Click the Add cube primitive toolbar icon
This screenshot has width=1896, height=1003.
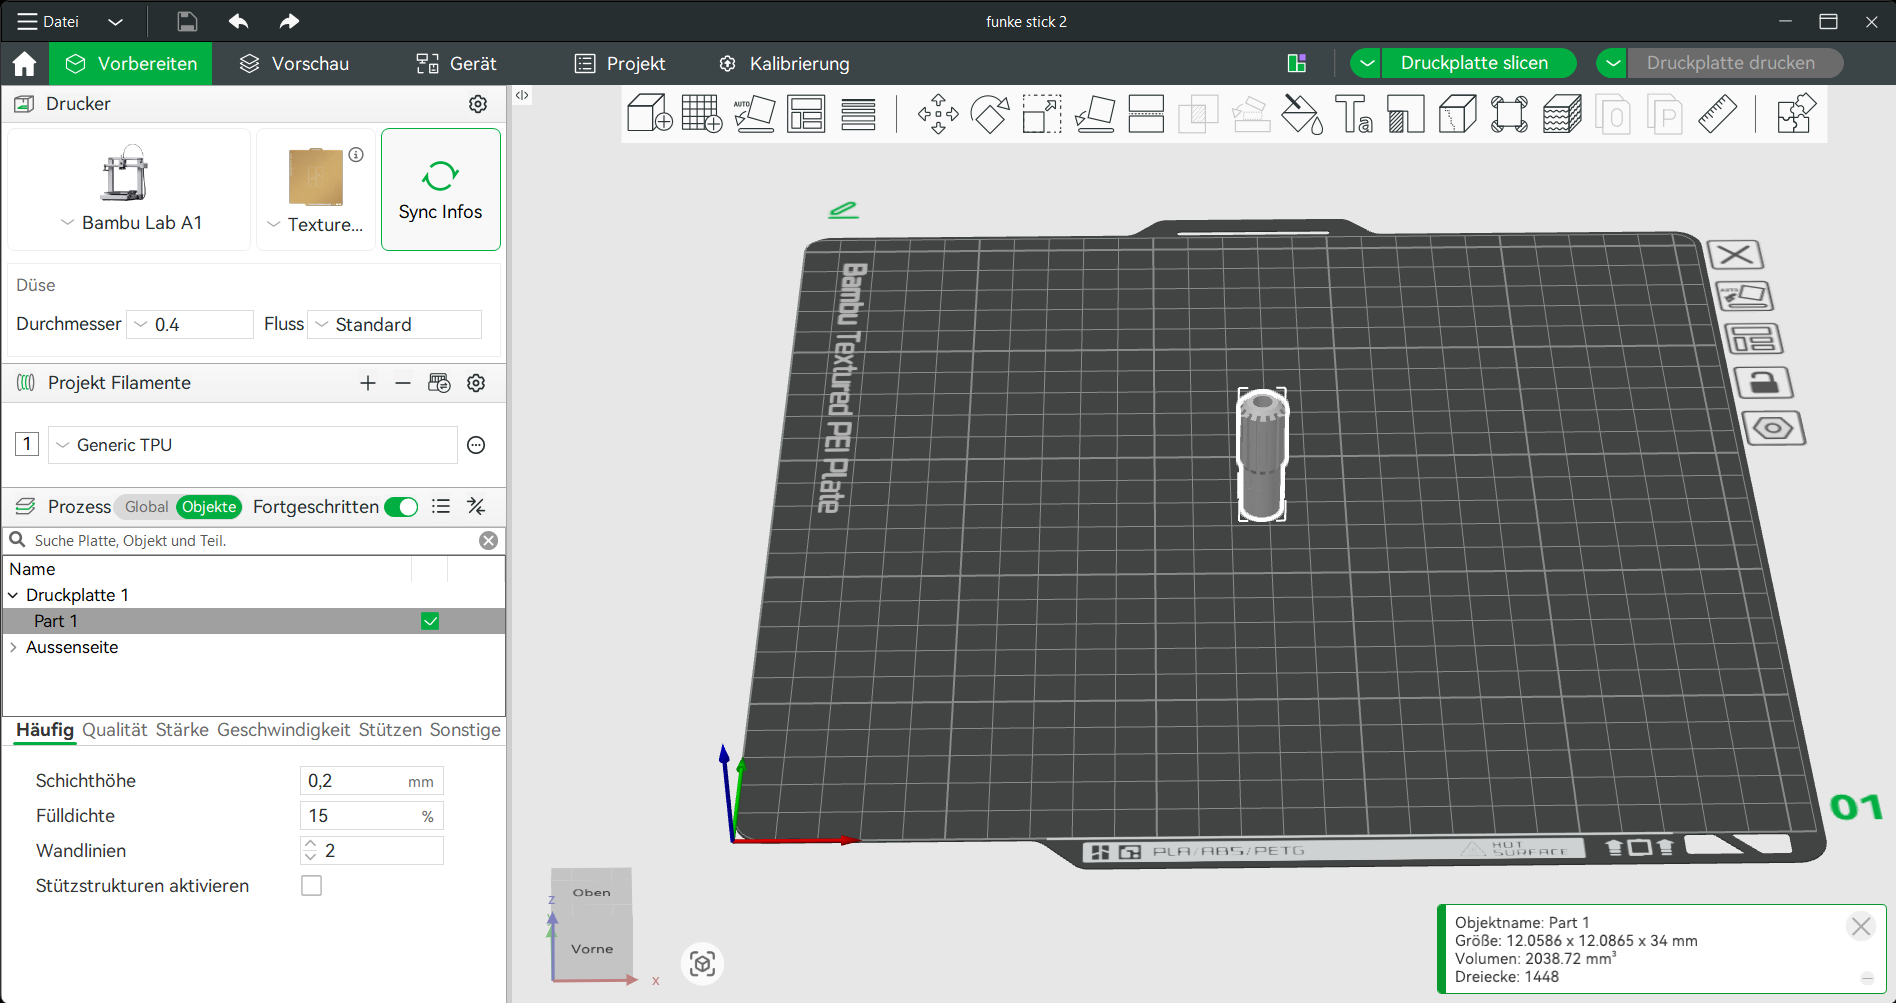[649, 113]
